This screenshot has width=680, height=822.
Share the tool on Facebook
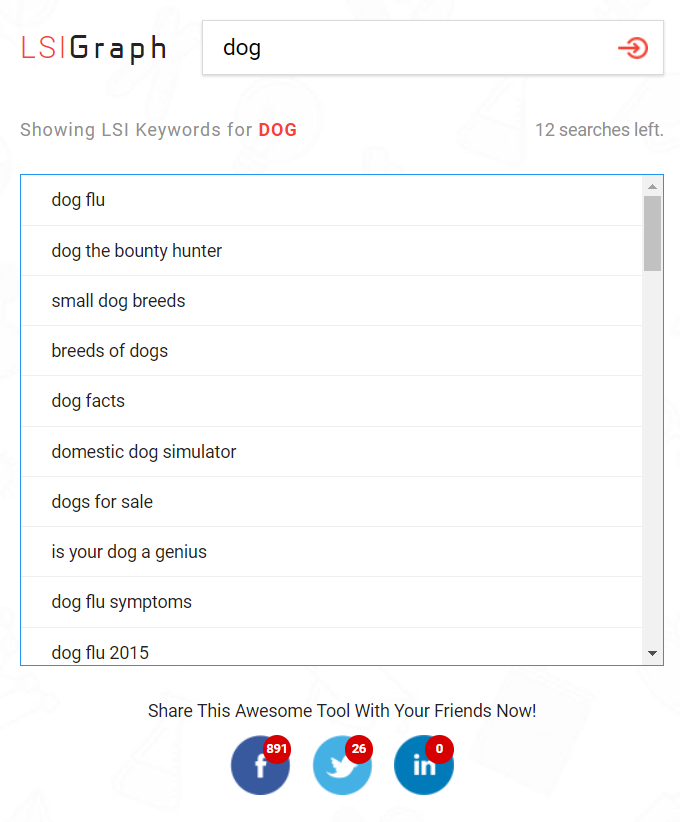(x=260, y=765)
